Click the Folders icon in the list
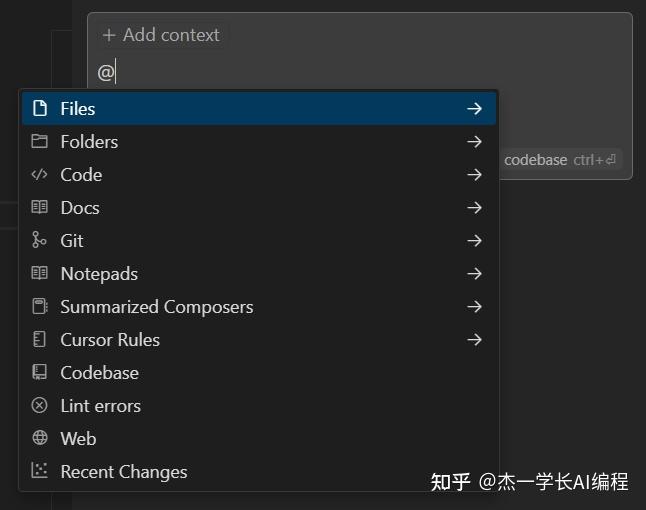The image size is (646, 510). coord(40,142)
